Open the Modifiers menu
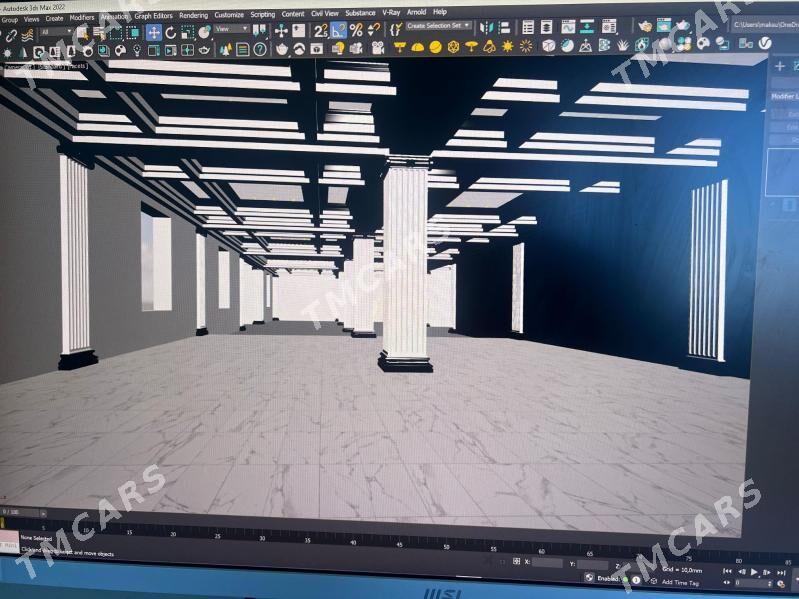This screenshot has height=599, width=799. coord(82,18)
